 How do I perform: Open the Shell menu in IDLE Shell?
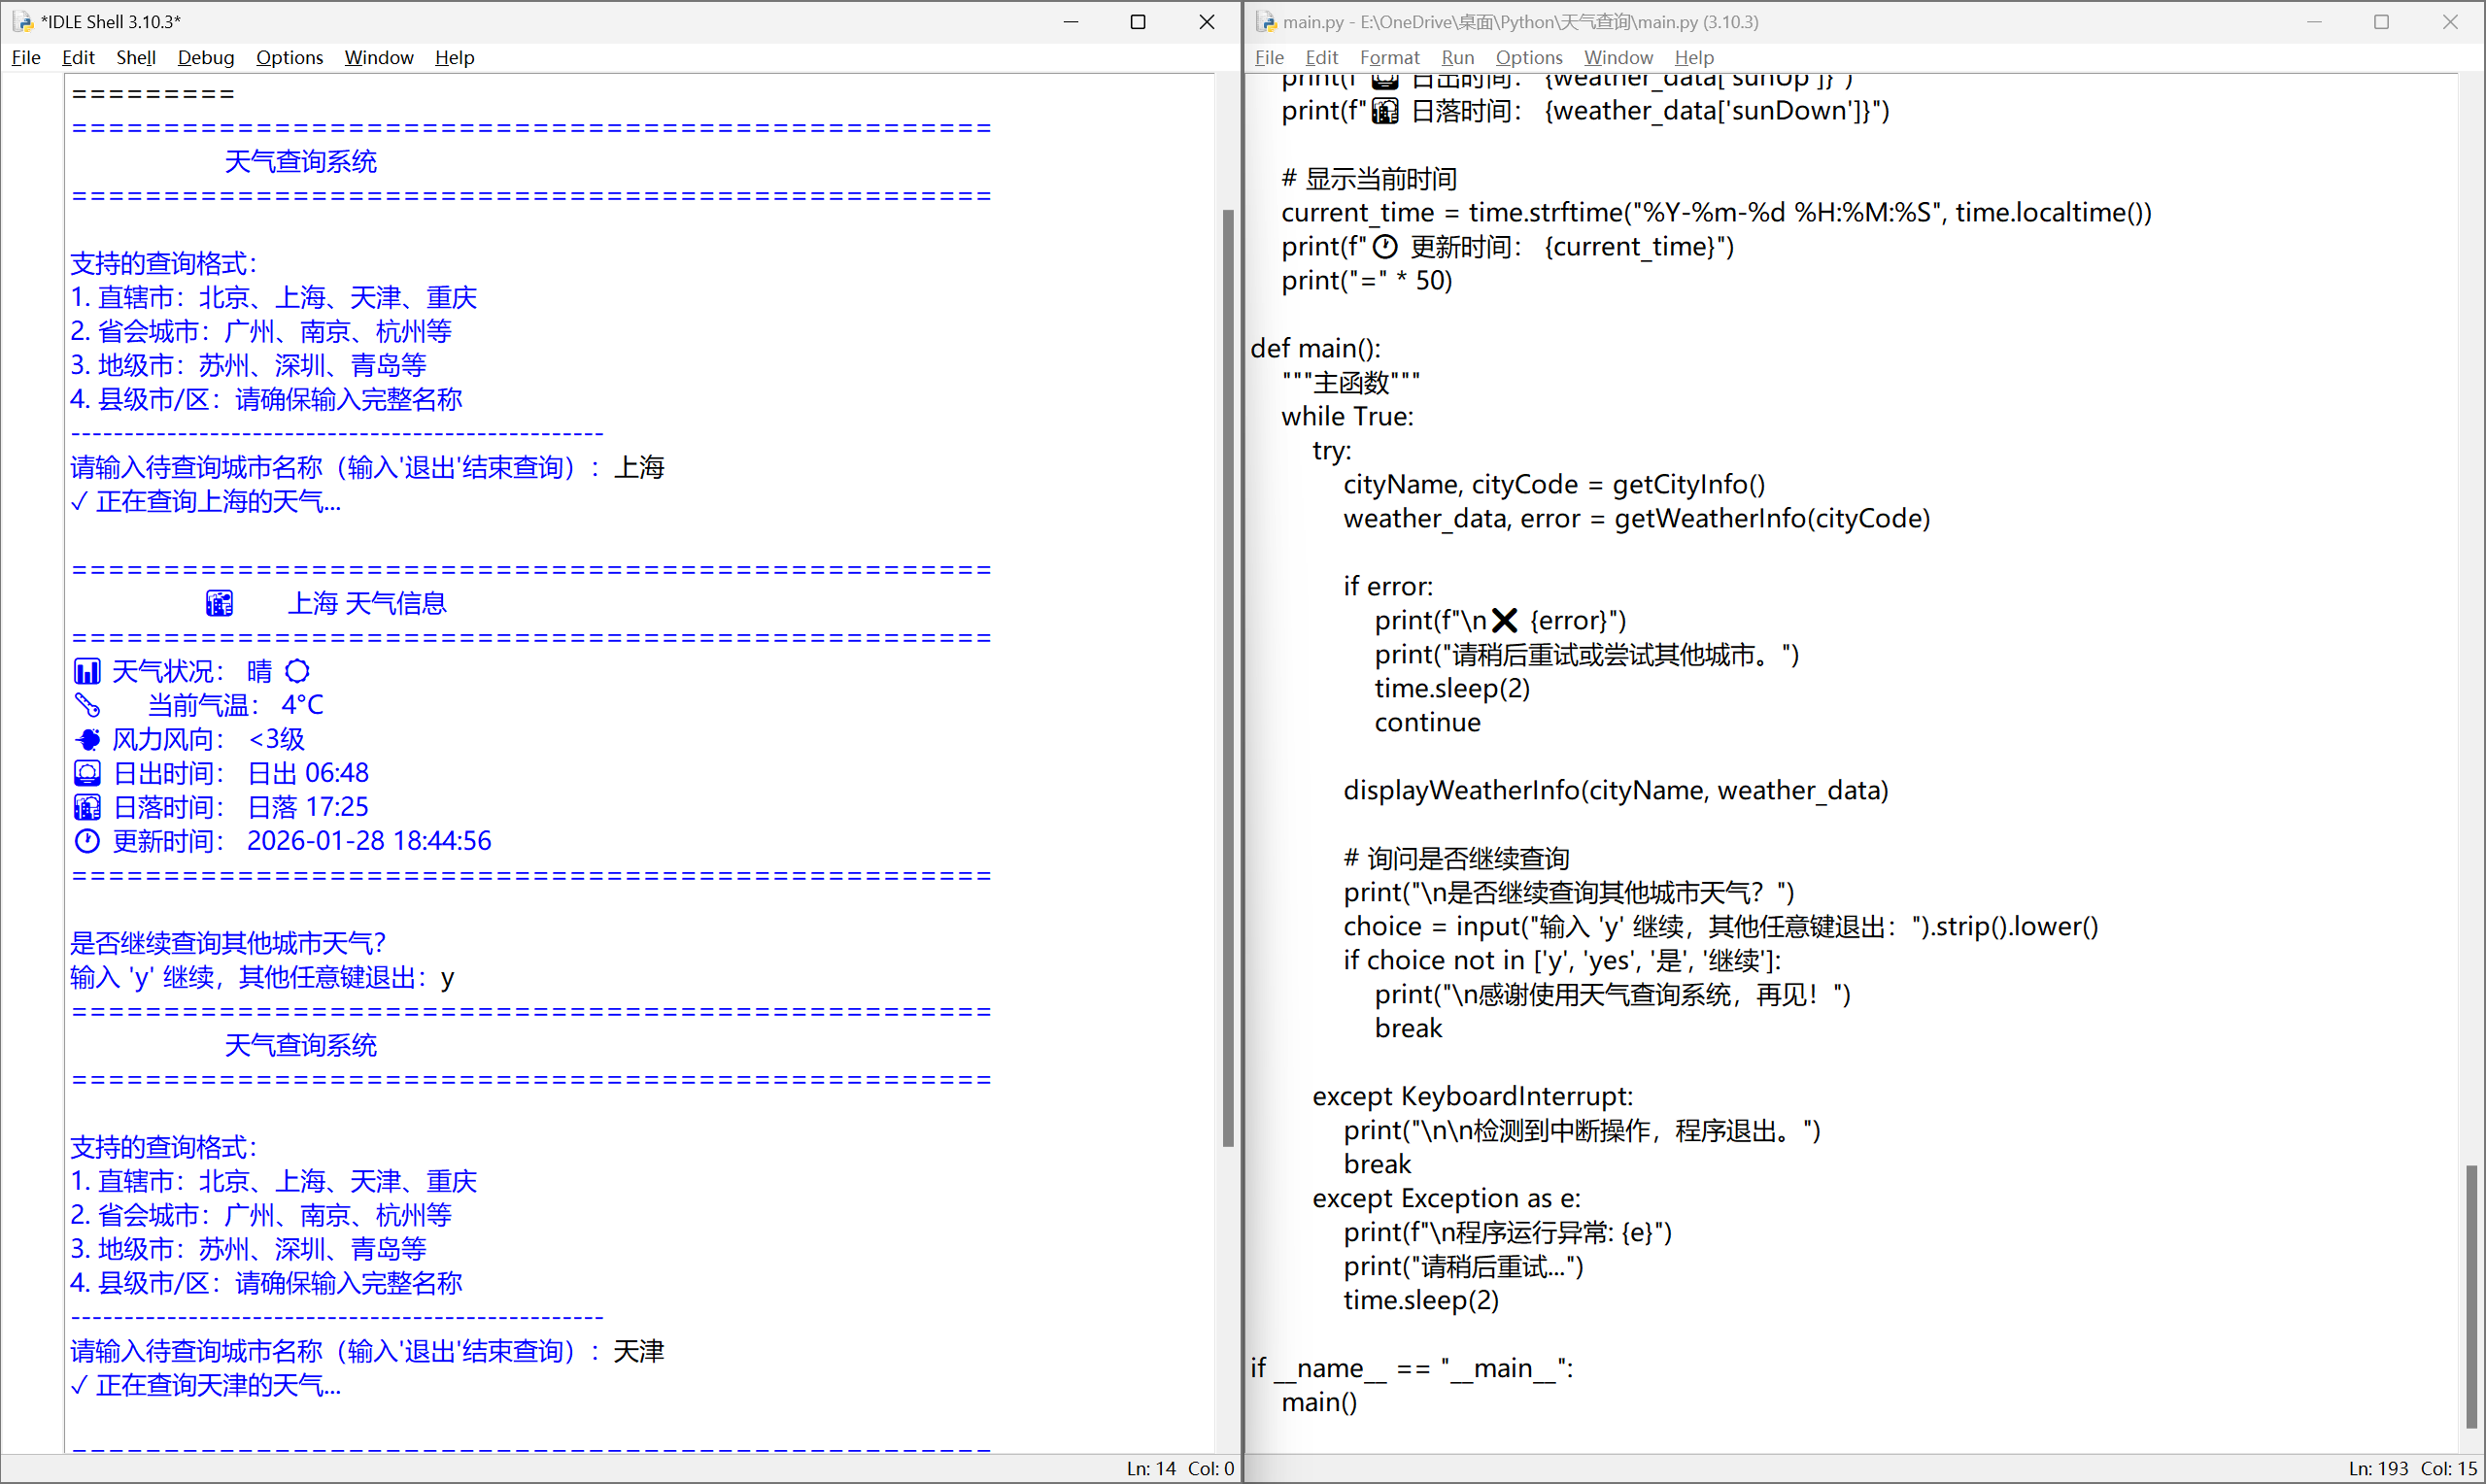(135, 57)
